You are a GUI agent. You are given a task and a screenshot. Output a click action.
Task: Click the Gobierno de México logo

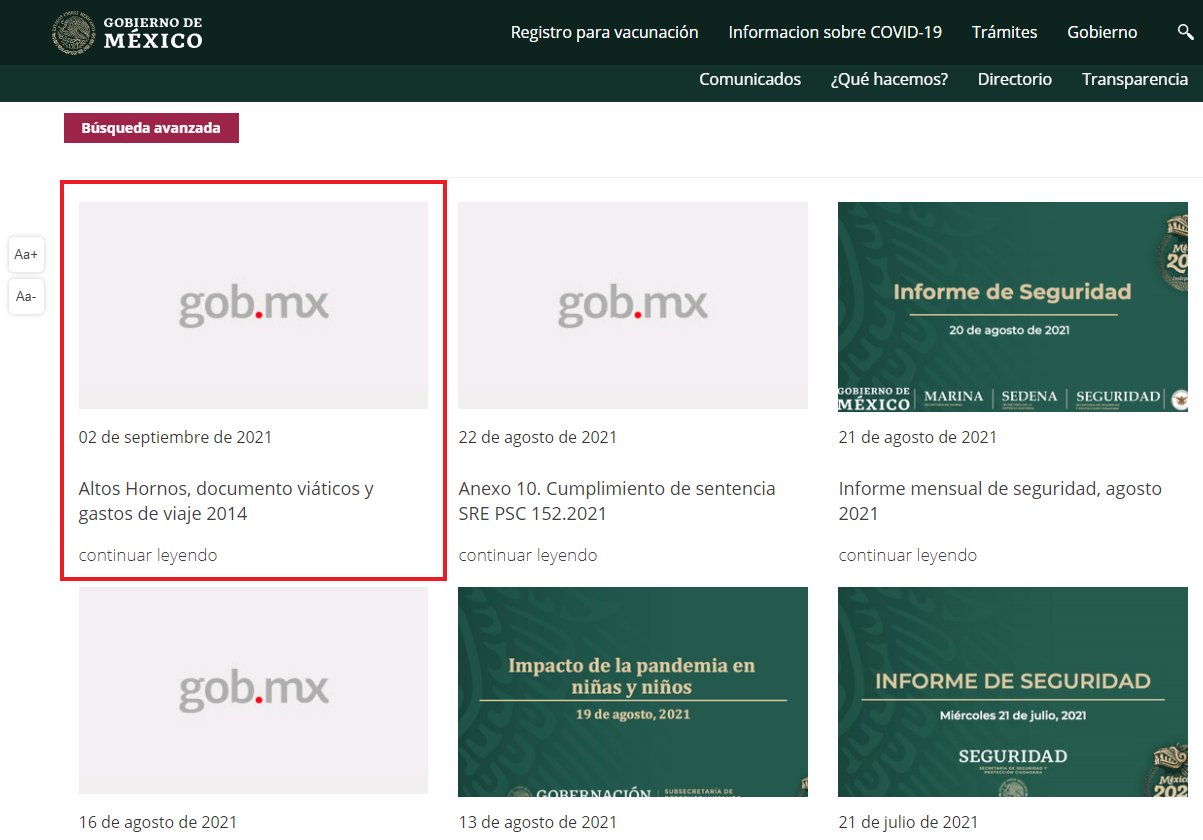tap(128, 33)
